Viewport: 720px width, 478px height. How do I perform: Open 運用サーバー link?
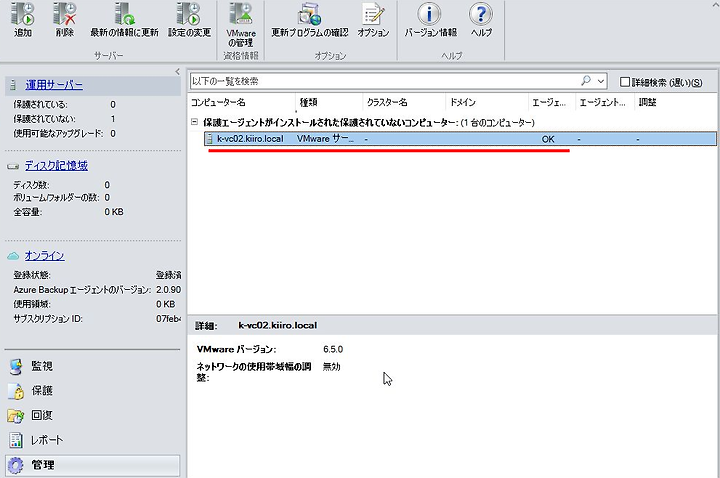[x=54, y=85]
